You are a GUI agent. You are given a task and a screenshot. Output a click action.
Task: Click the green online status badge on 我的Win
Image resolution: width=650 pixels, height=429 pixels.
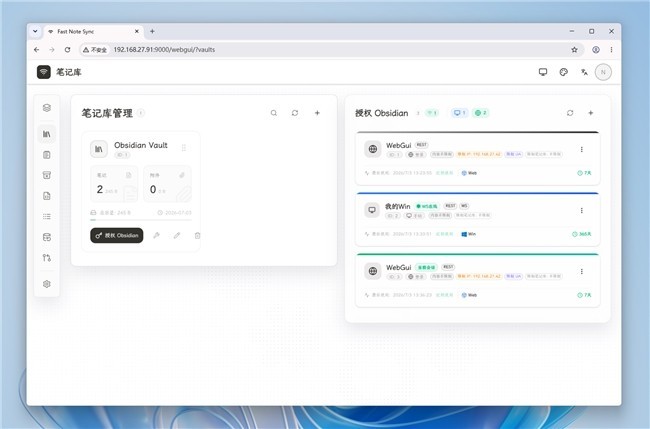[427, 206]
